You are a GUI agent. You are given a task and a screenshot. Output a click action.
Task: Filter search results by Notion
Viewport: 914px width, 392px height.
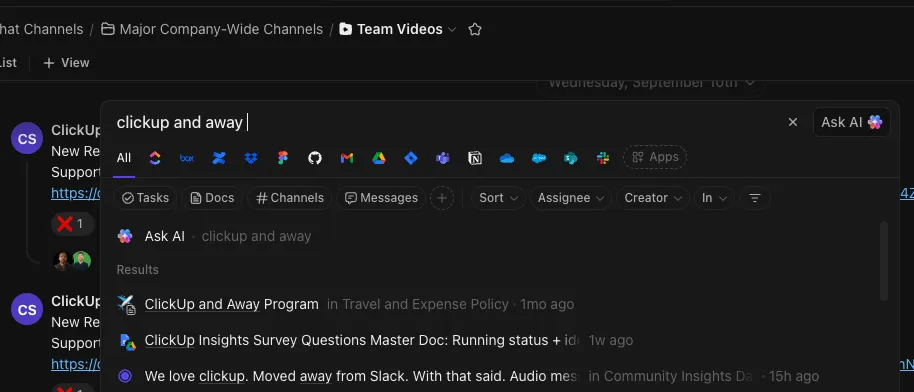click(x=475, y=158)
